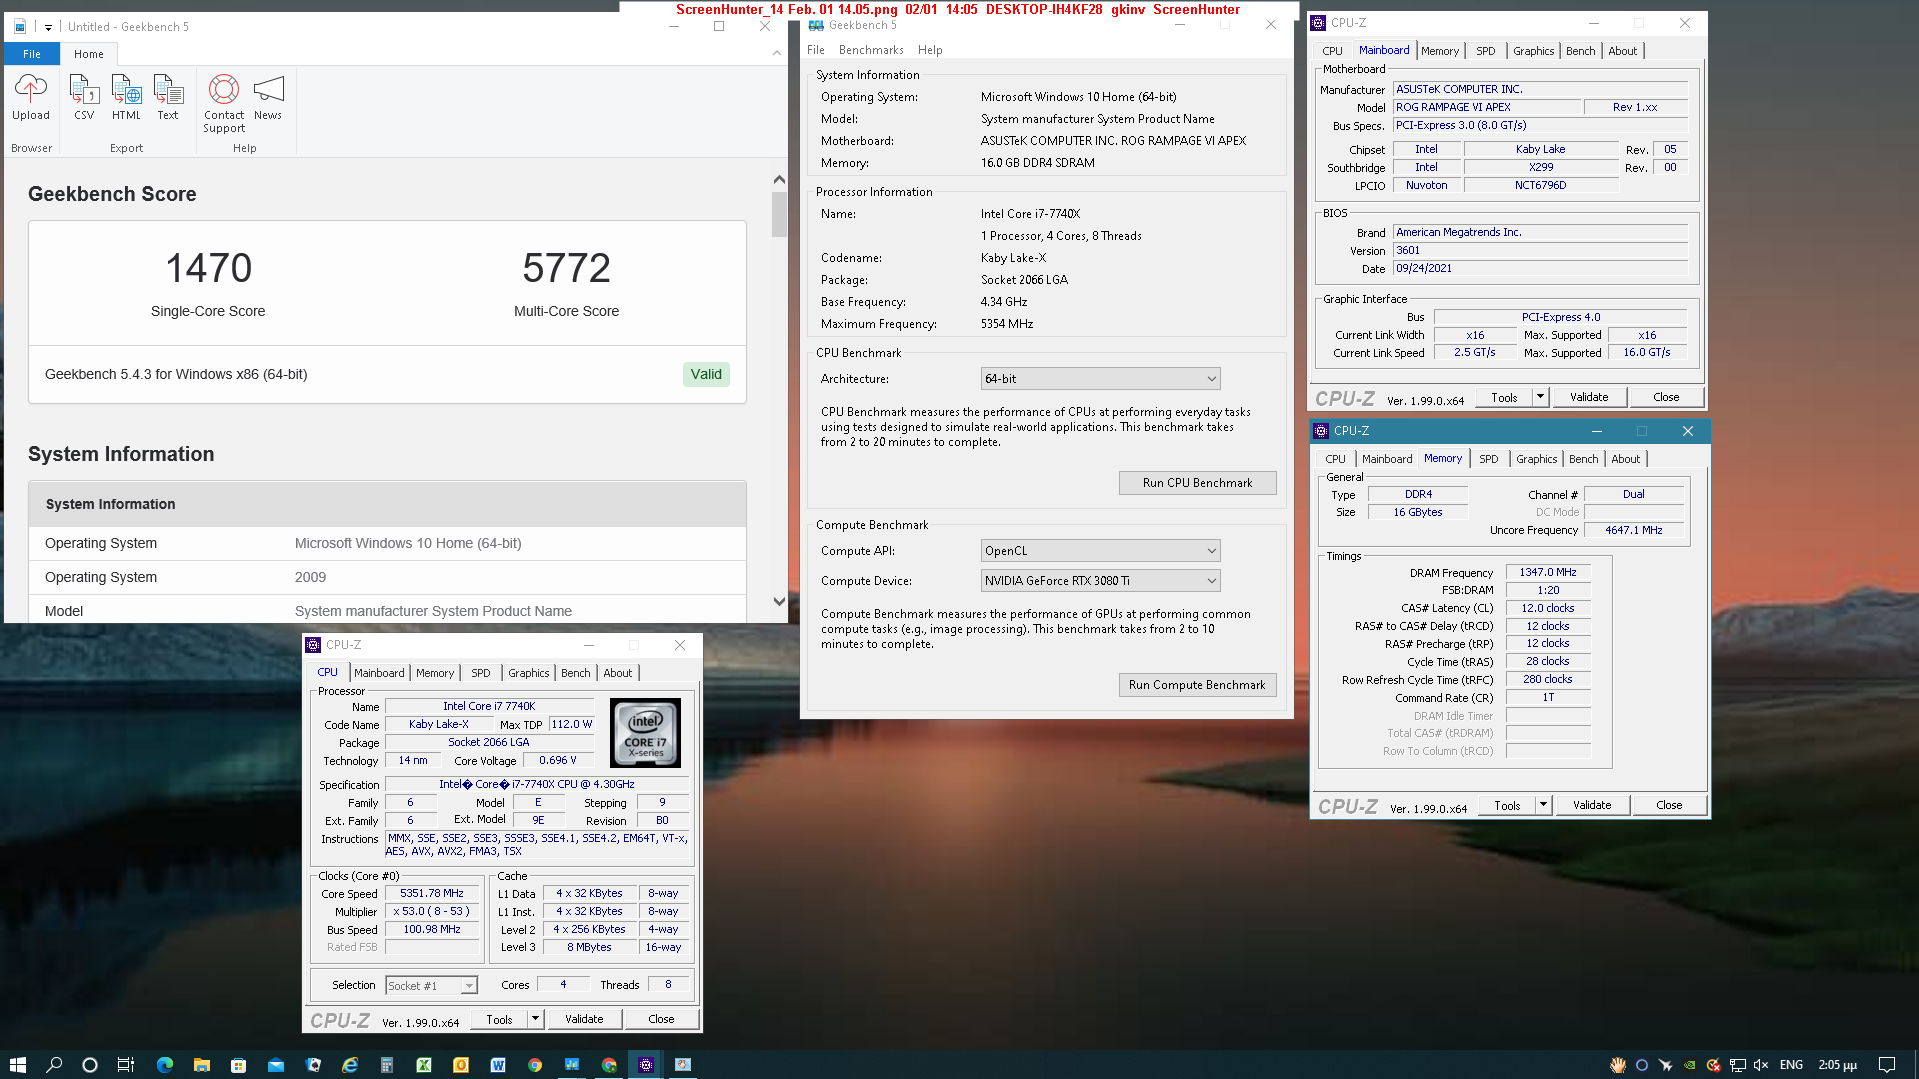Open Mail app from taskbar
Viewport: 1919px width, 1079px height.
pyautogui.click(x=276, y=1065)
